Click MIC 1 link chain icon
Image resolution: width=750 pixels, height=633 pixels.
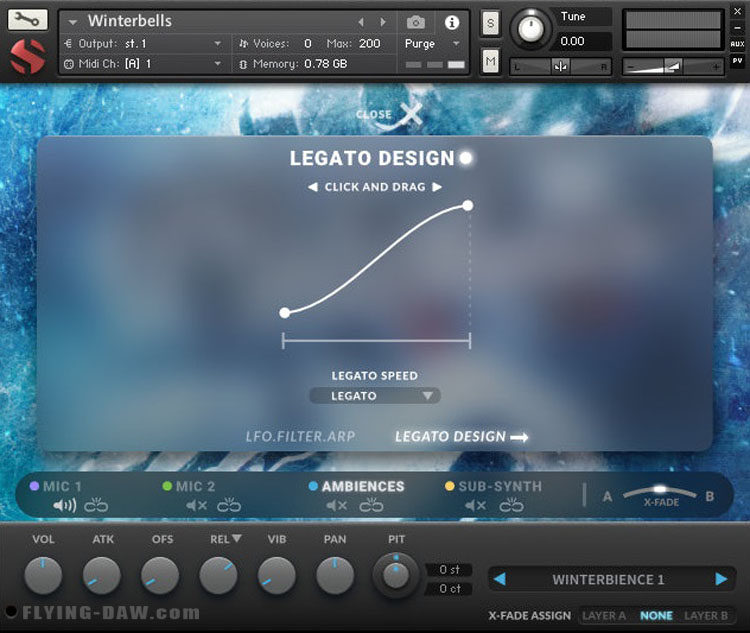[x=96, y=505]
